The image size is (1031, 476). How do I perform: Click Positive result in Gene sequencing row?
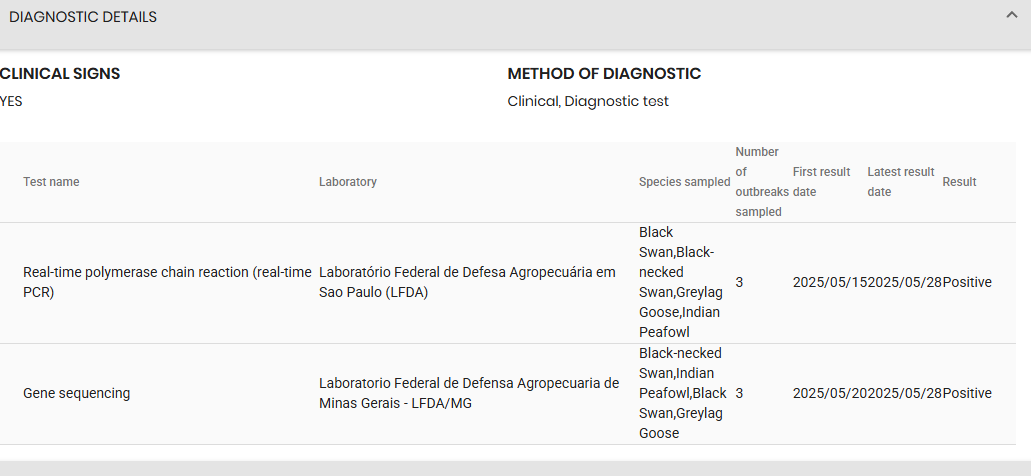[967, 394]
